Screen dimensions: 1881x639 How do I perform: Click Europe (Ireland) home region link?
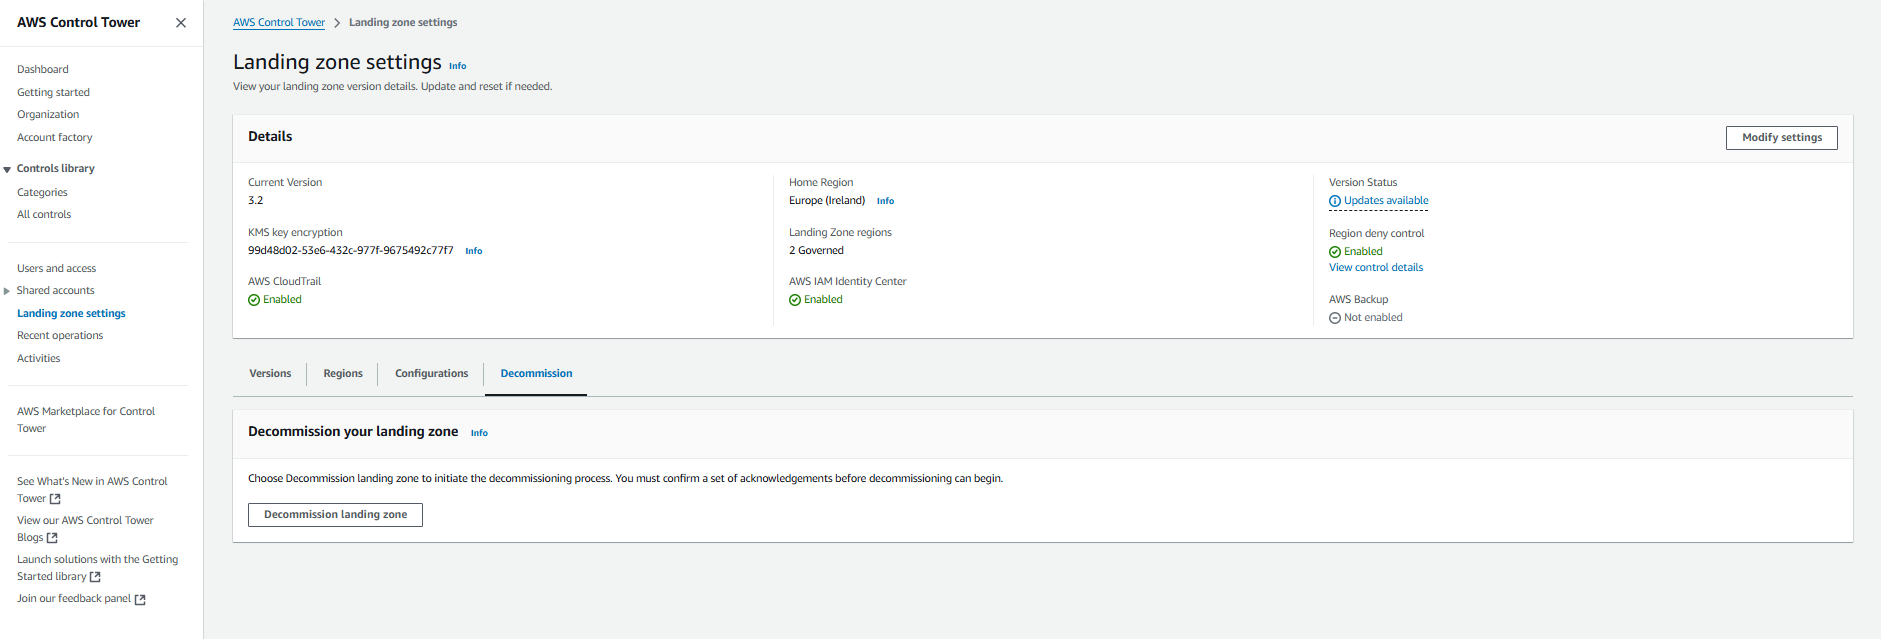(x=827, y=200)
